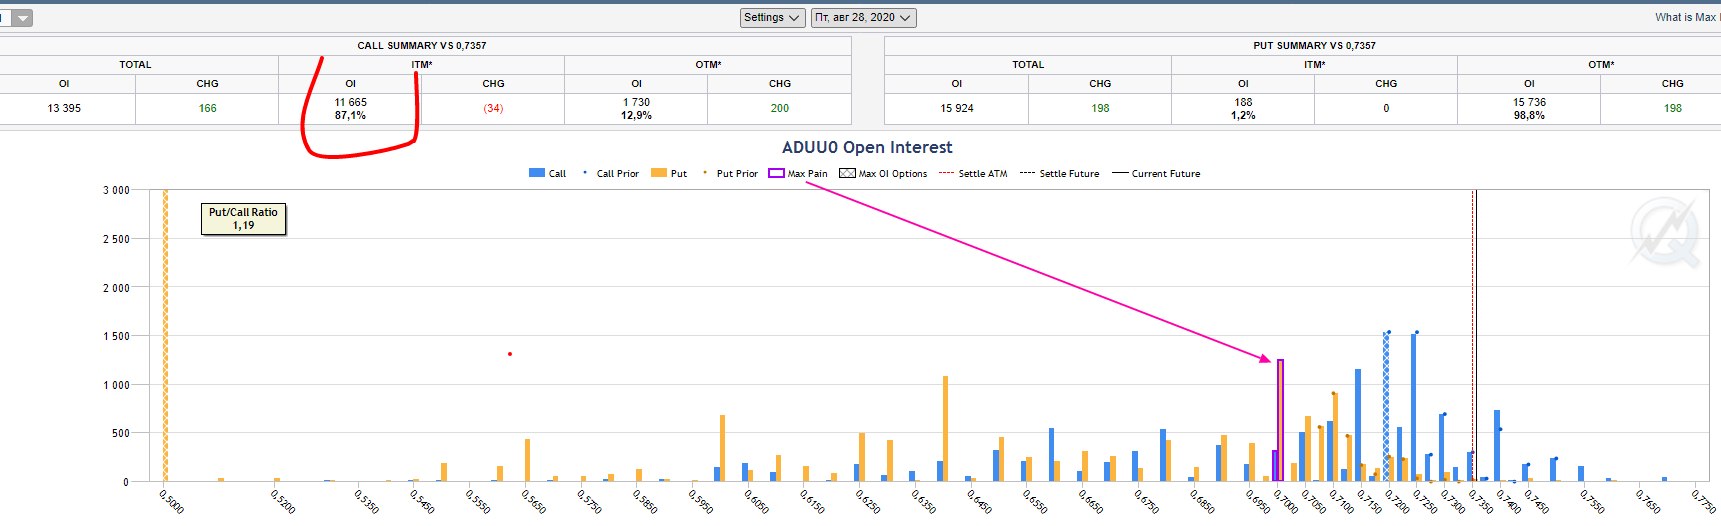Toggle the Call series in legend
1721x526 pixels.
(547, 173)
